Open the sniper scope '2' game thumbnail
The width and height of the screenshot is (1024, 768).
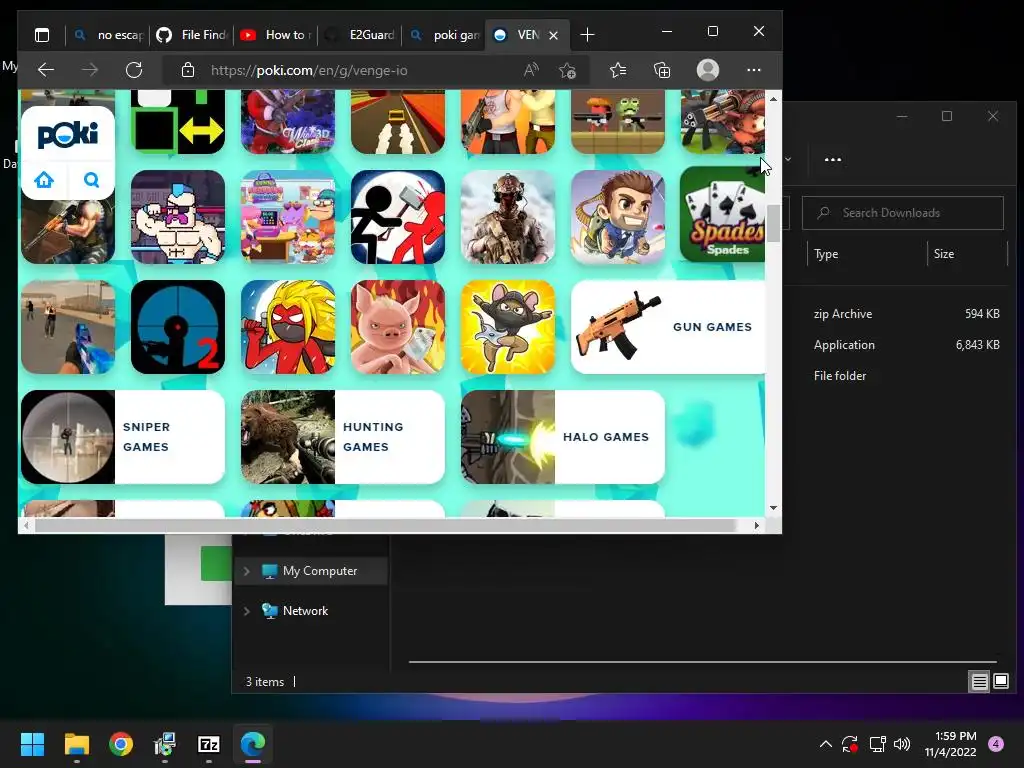click(178, 327)
